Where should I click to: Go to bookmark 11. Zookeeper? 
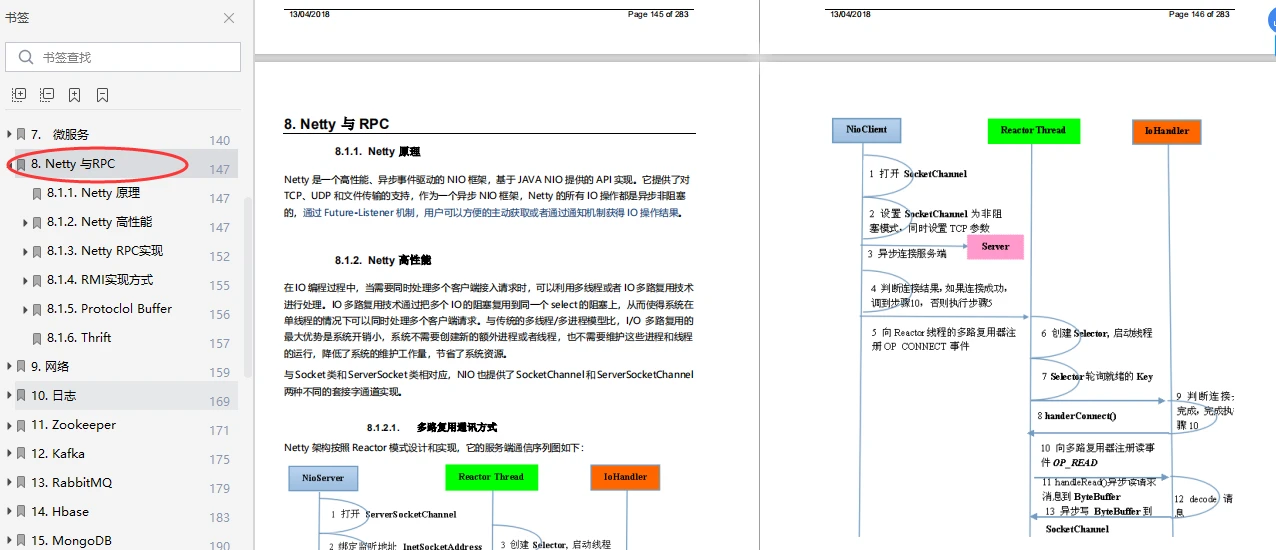(x=73, y=425)
